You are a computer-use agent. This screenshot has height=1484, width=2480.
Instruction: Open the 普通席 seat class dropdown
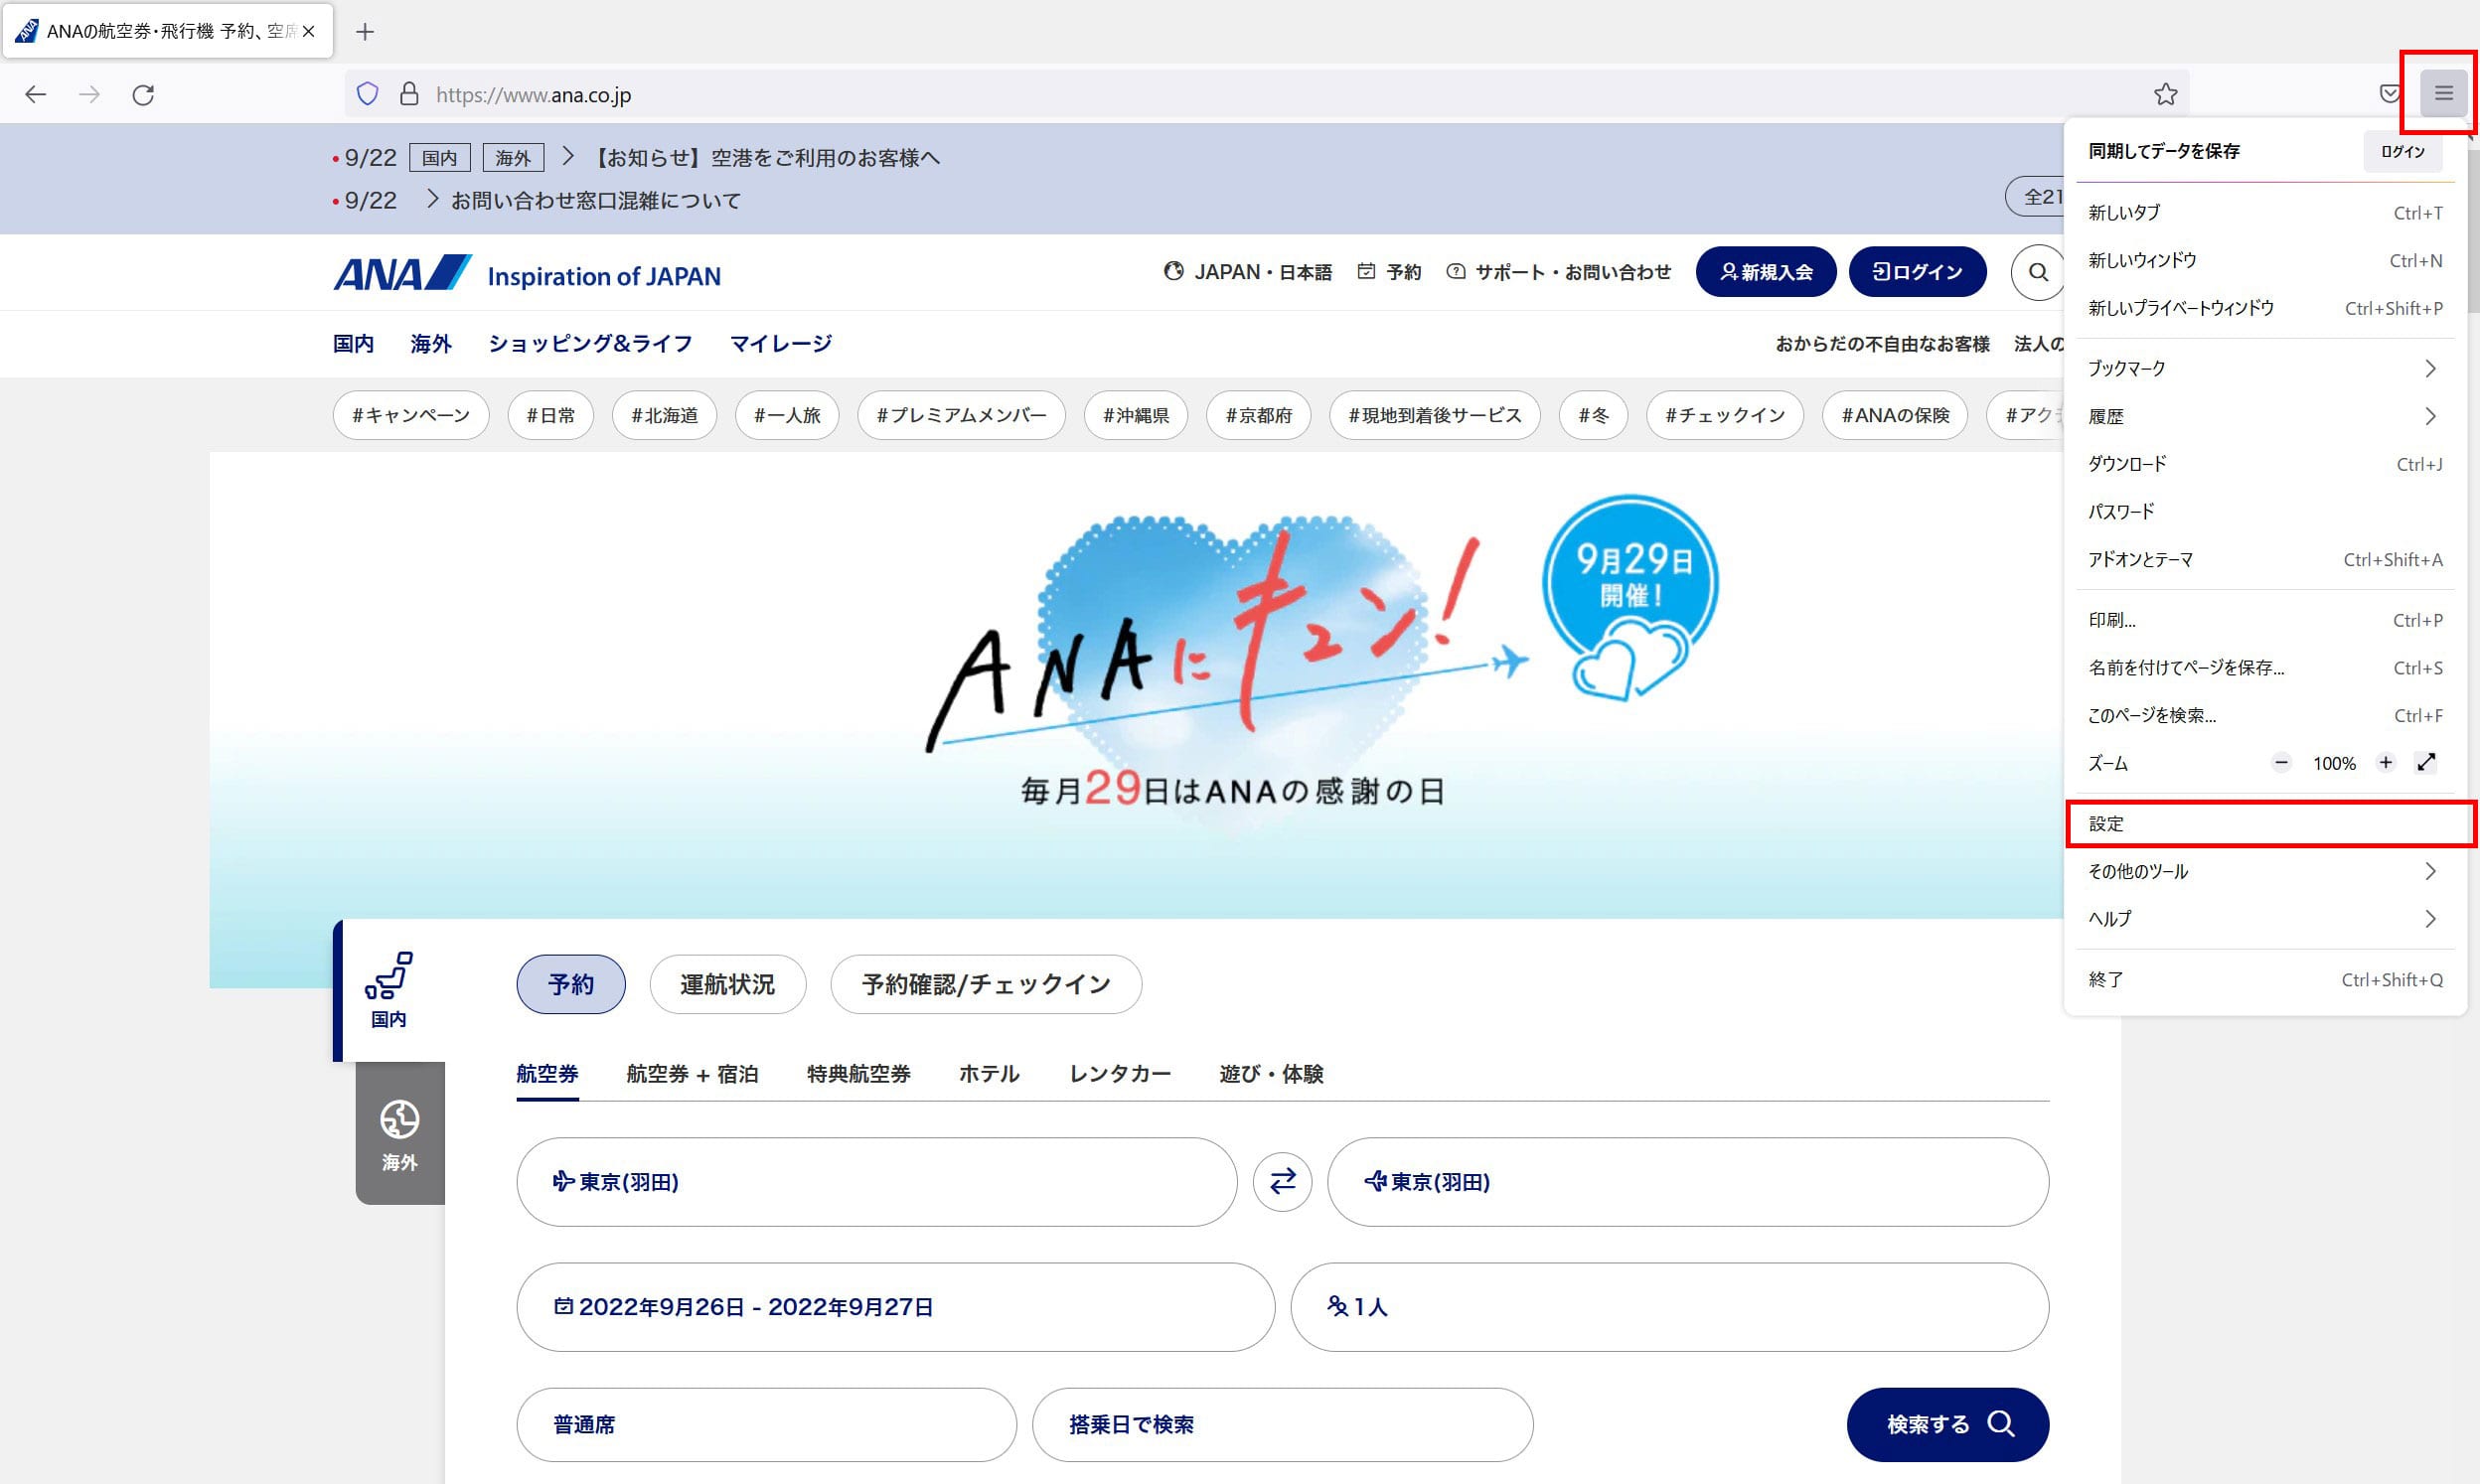click(x=766, y=1424)
